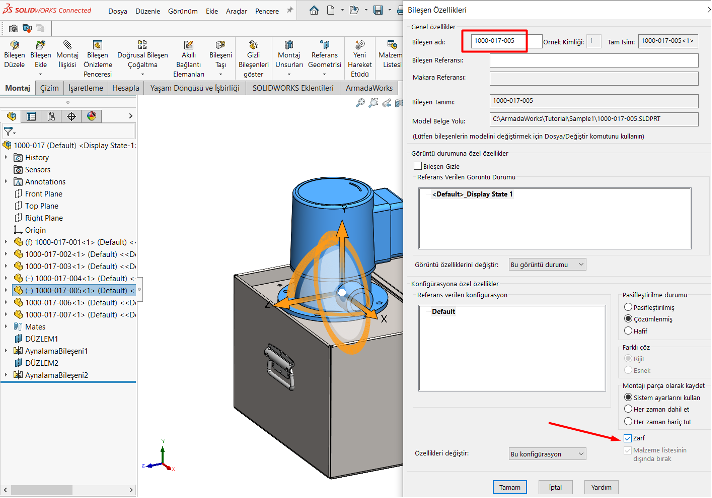This screenshot has width=712, height=498.
Task: Select <Default>_Display State 1 entry
Action: point(472,194)
